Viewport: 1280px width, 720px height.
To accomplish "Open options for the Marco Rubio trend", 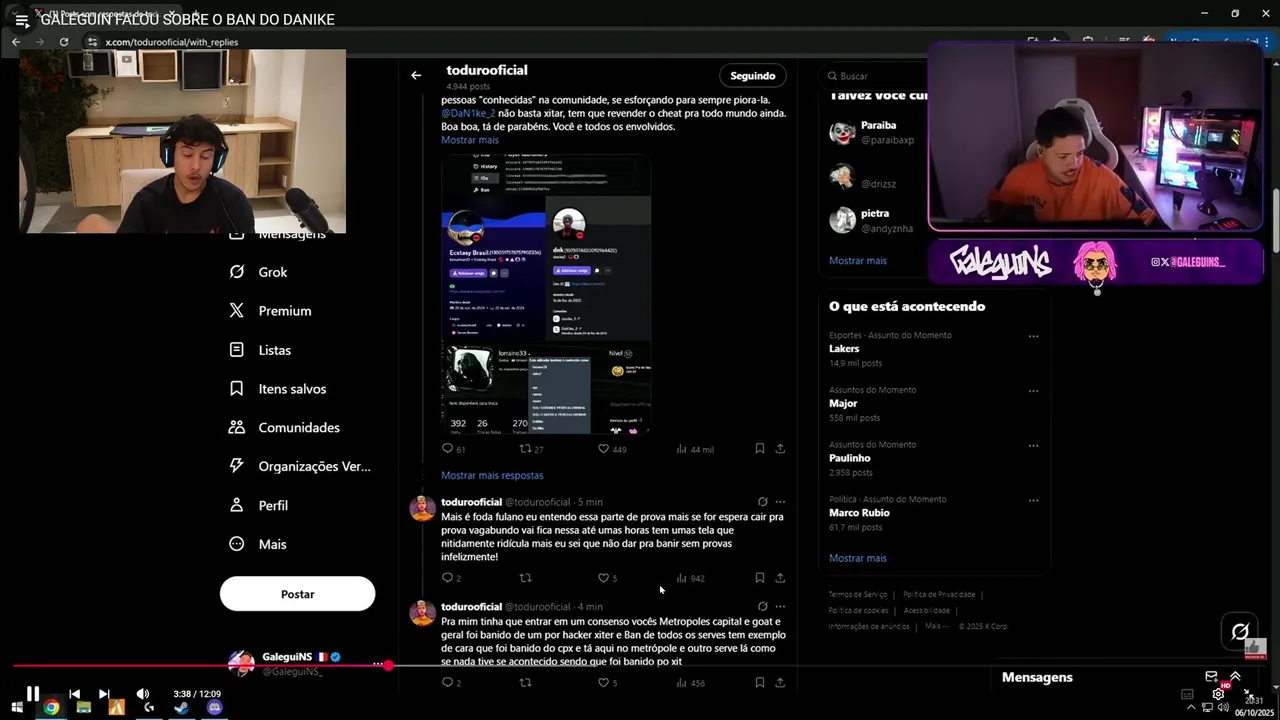I will click(1033, 500).
